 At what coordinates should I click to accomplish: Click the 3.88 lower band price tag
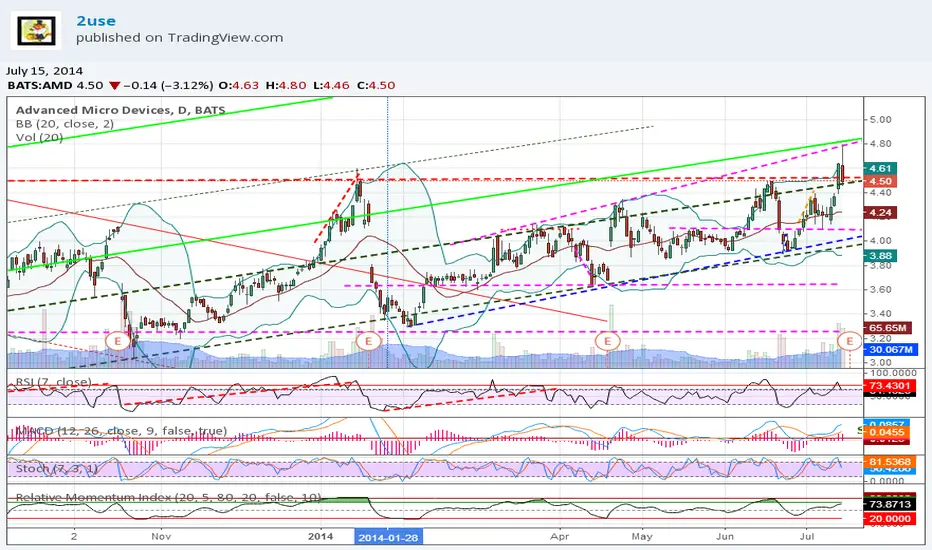tap(880, 256)
